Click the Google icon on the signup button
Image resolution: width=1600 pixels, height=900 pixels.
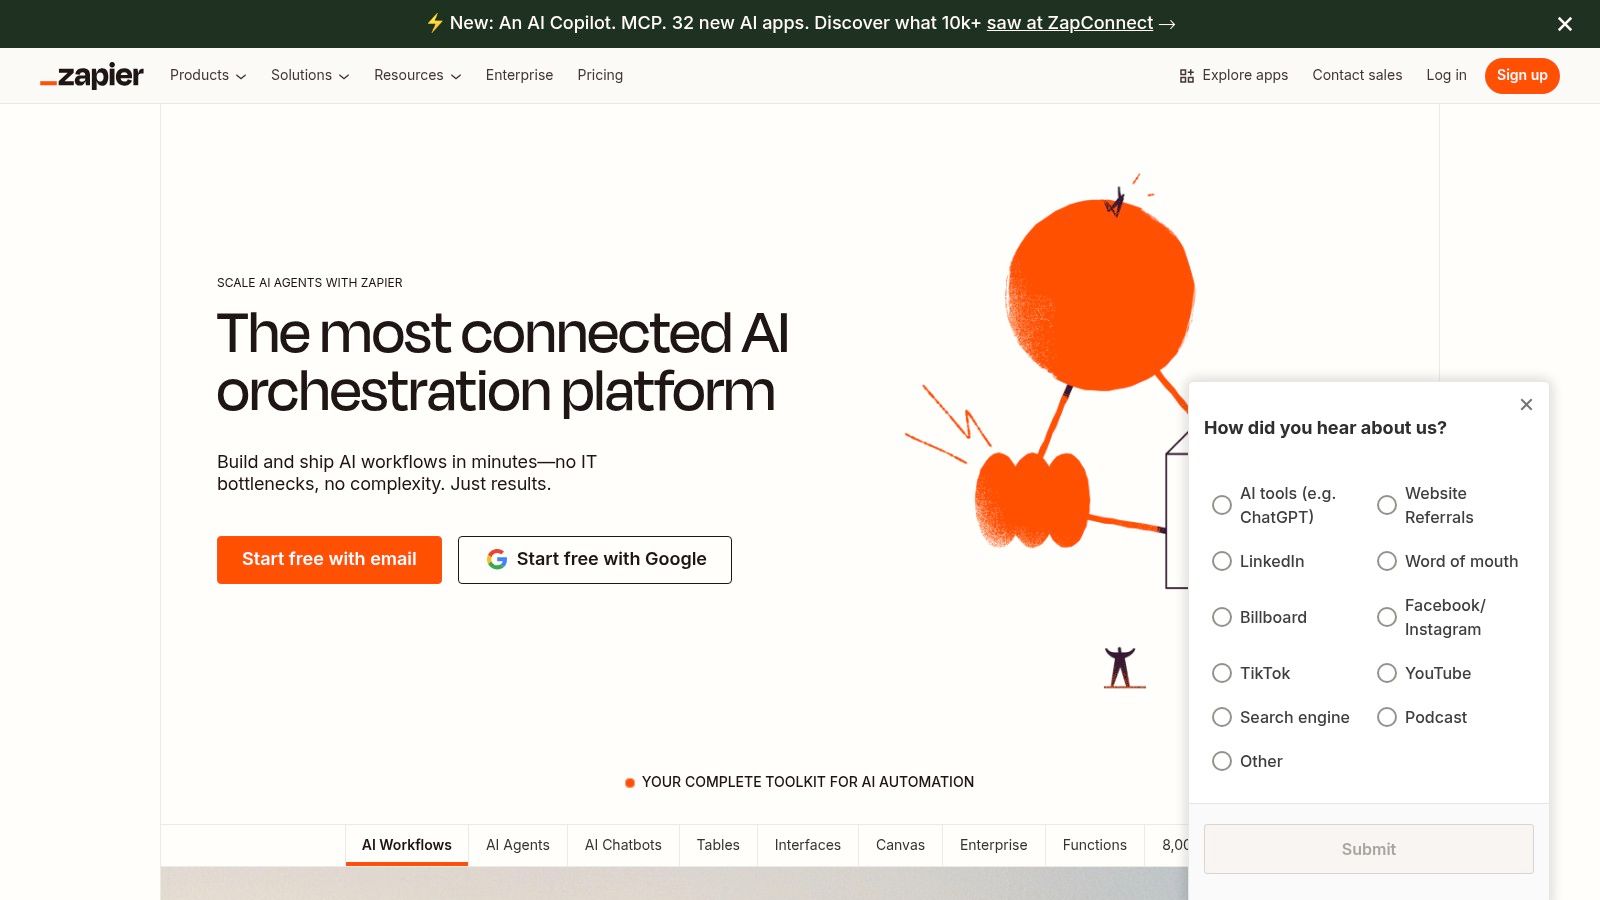coord(498,559)
